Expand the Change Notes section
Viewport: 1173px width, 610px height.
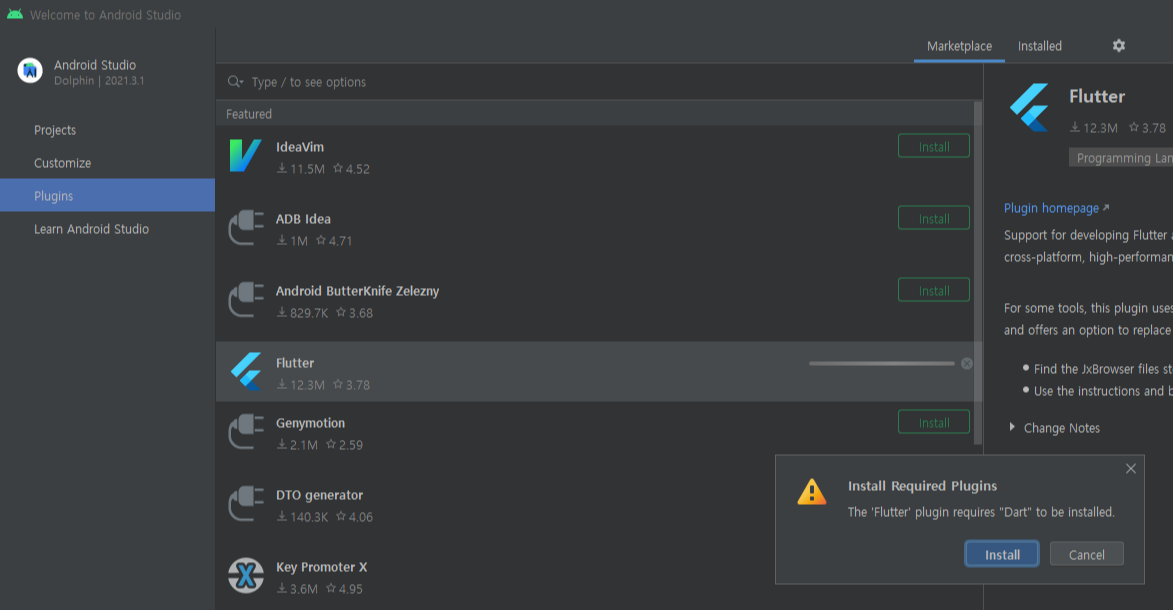click(1011, 427)
